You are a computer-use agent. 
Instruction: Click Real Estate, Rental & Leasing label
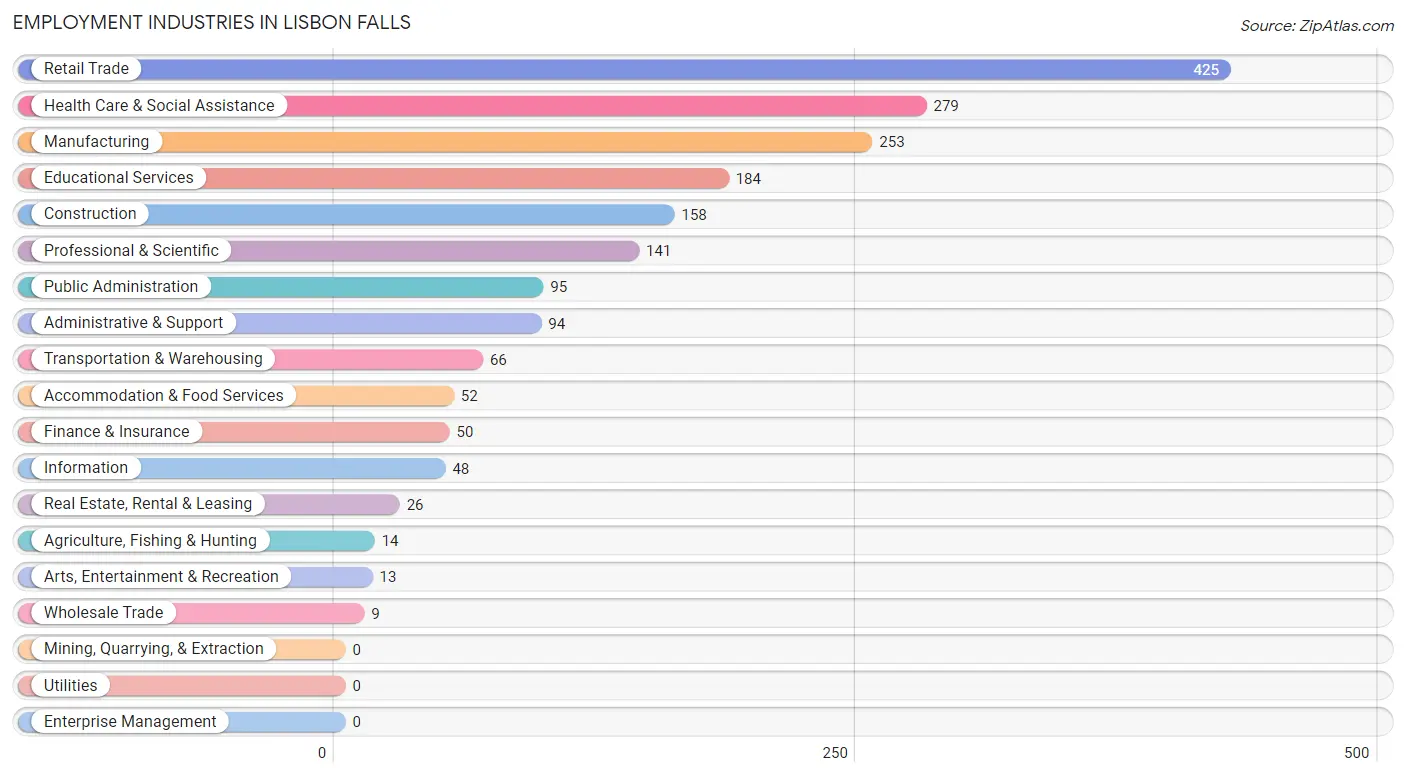click(x=148, y=504)
